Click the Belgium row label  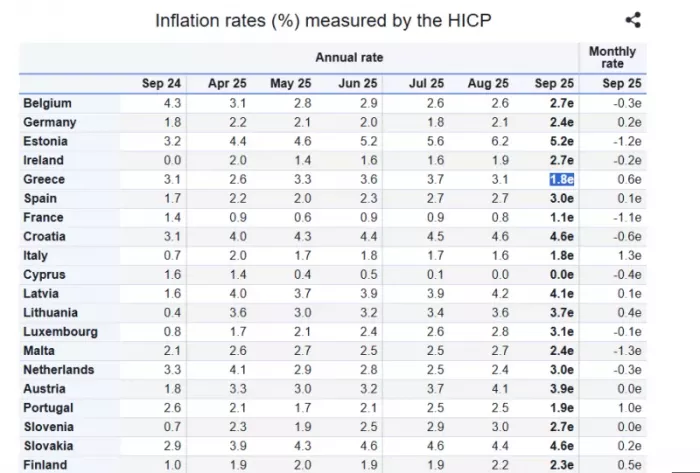(47, 103)
